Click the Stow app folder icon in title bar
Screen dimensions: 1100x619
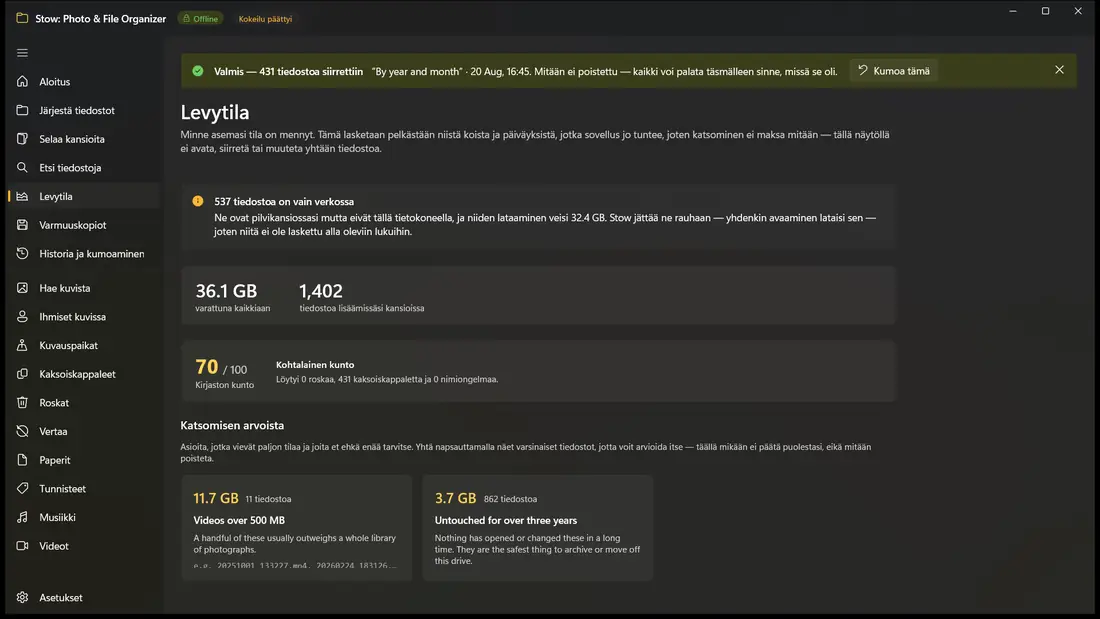tap(22, 18)
